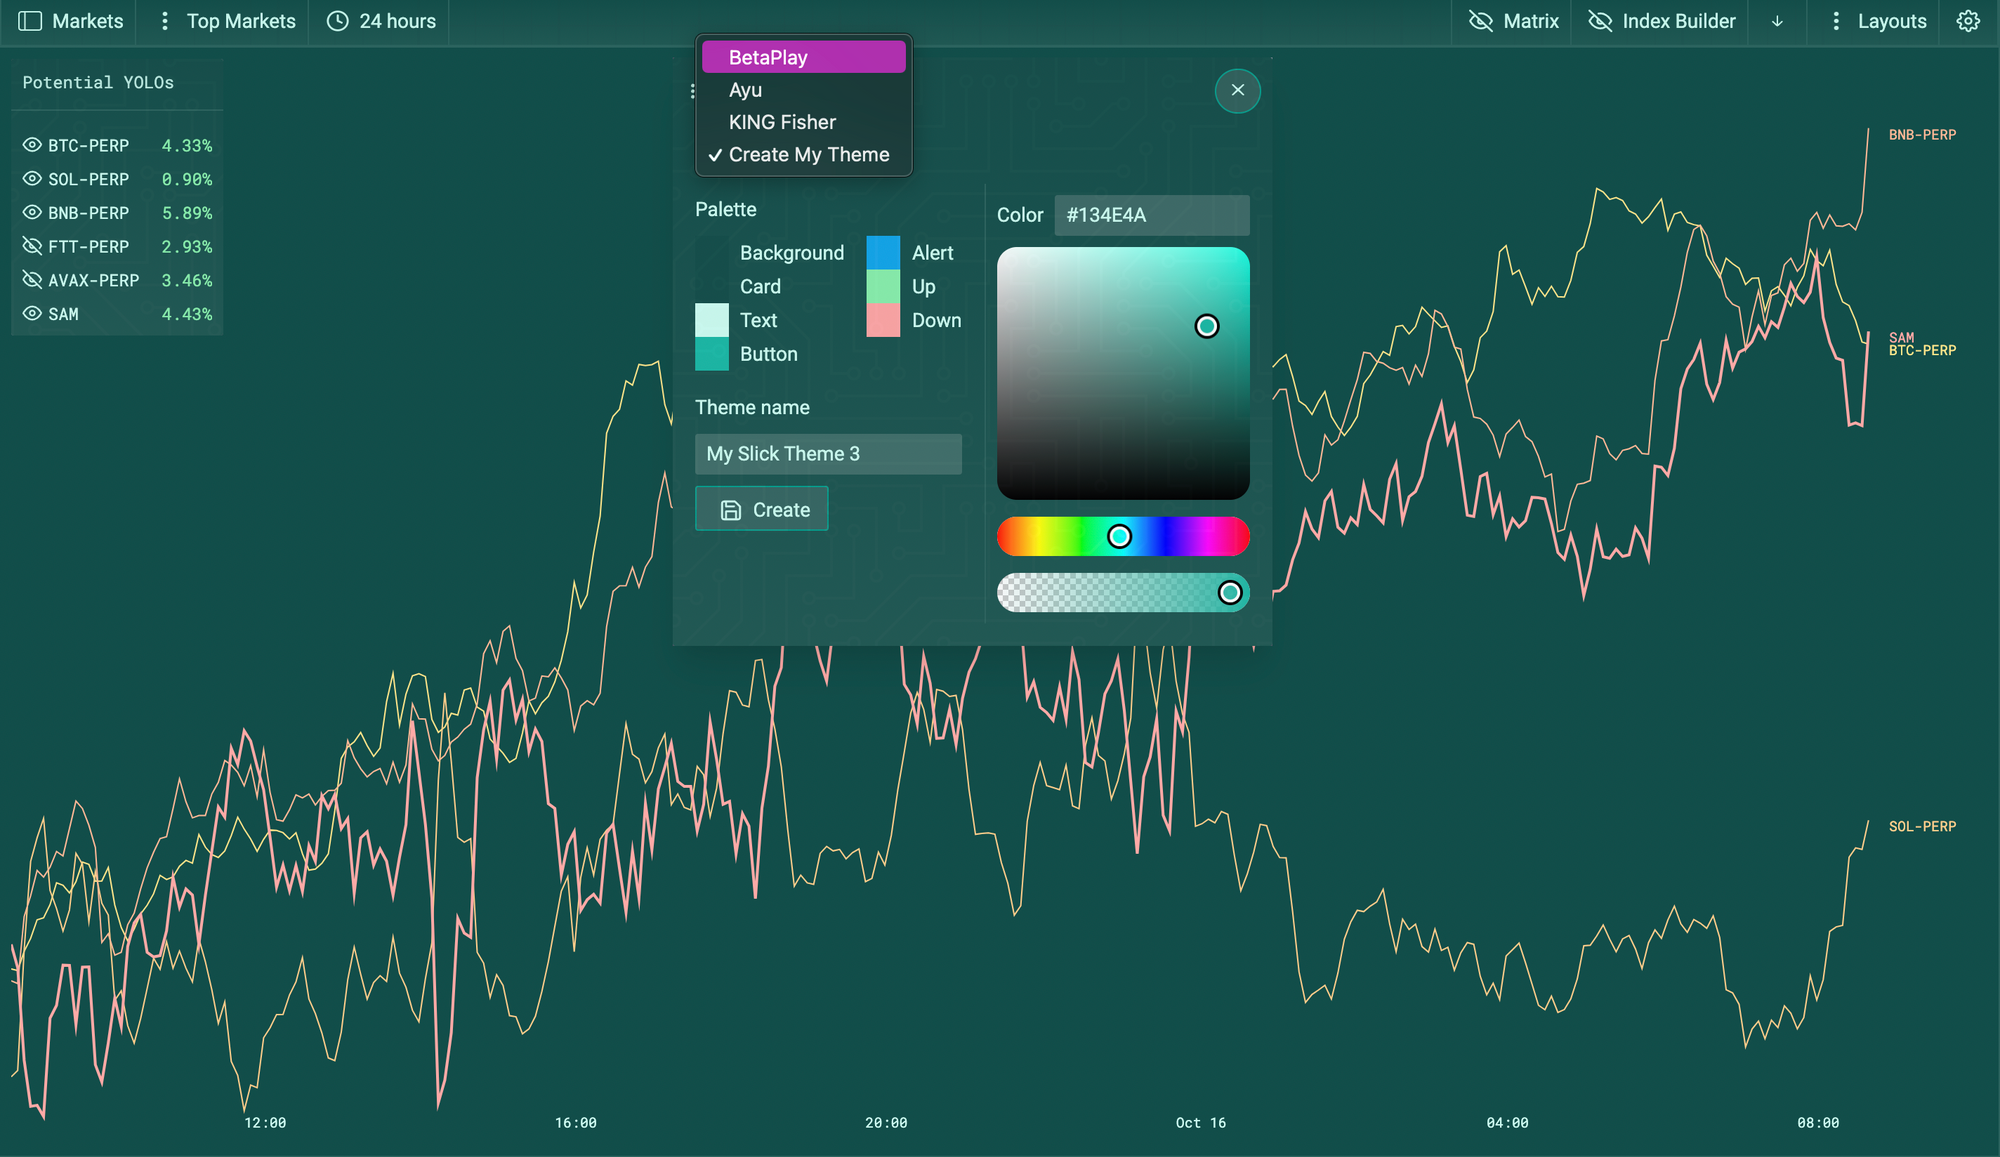Click the download arrow icon in toolbar
Viewport: 2000px width, 1157px height.
click(1777, 21)
